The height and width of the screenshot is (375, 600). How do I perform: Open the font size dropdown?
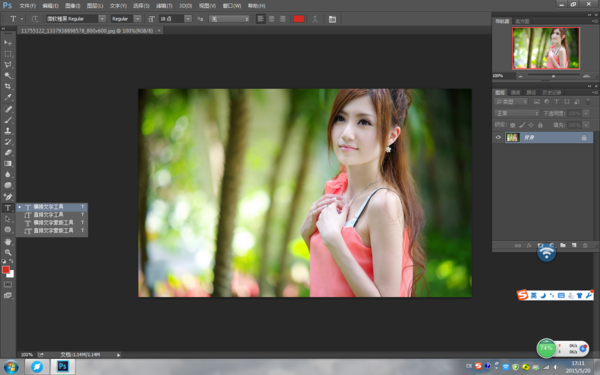pyautogui.click(x=188, y=19)
